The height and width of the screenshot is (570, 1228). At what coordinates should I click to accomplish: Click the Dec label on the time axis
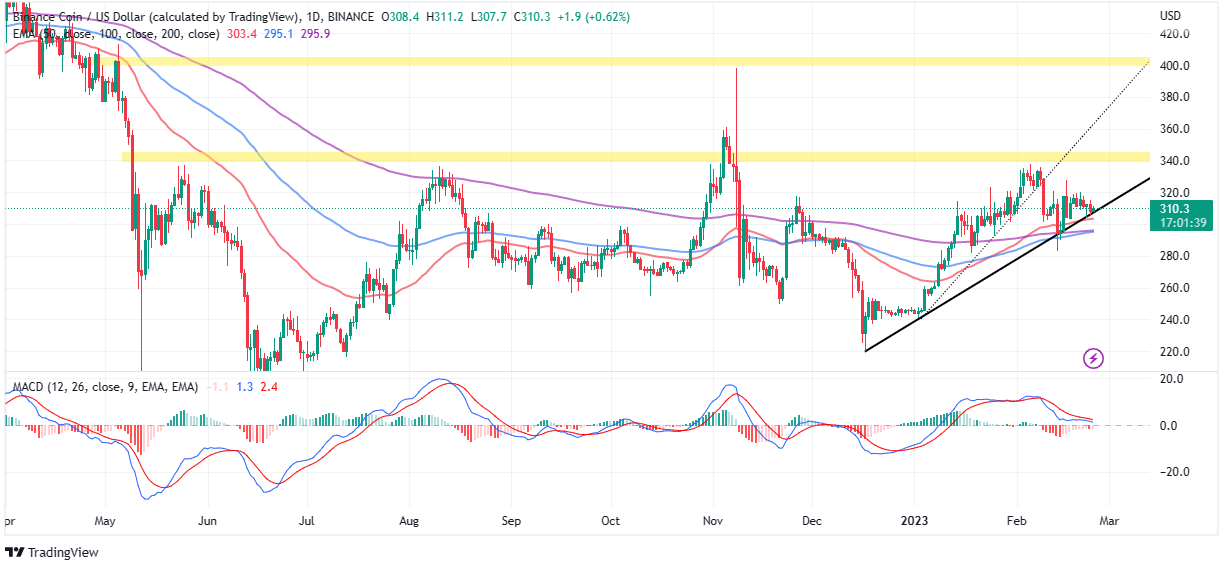point(812,521)
